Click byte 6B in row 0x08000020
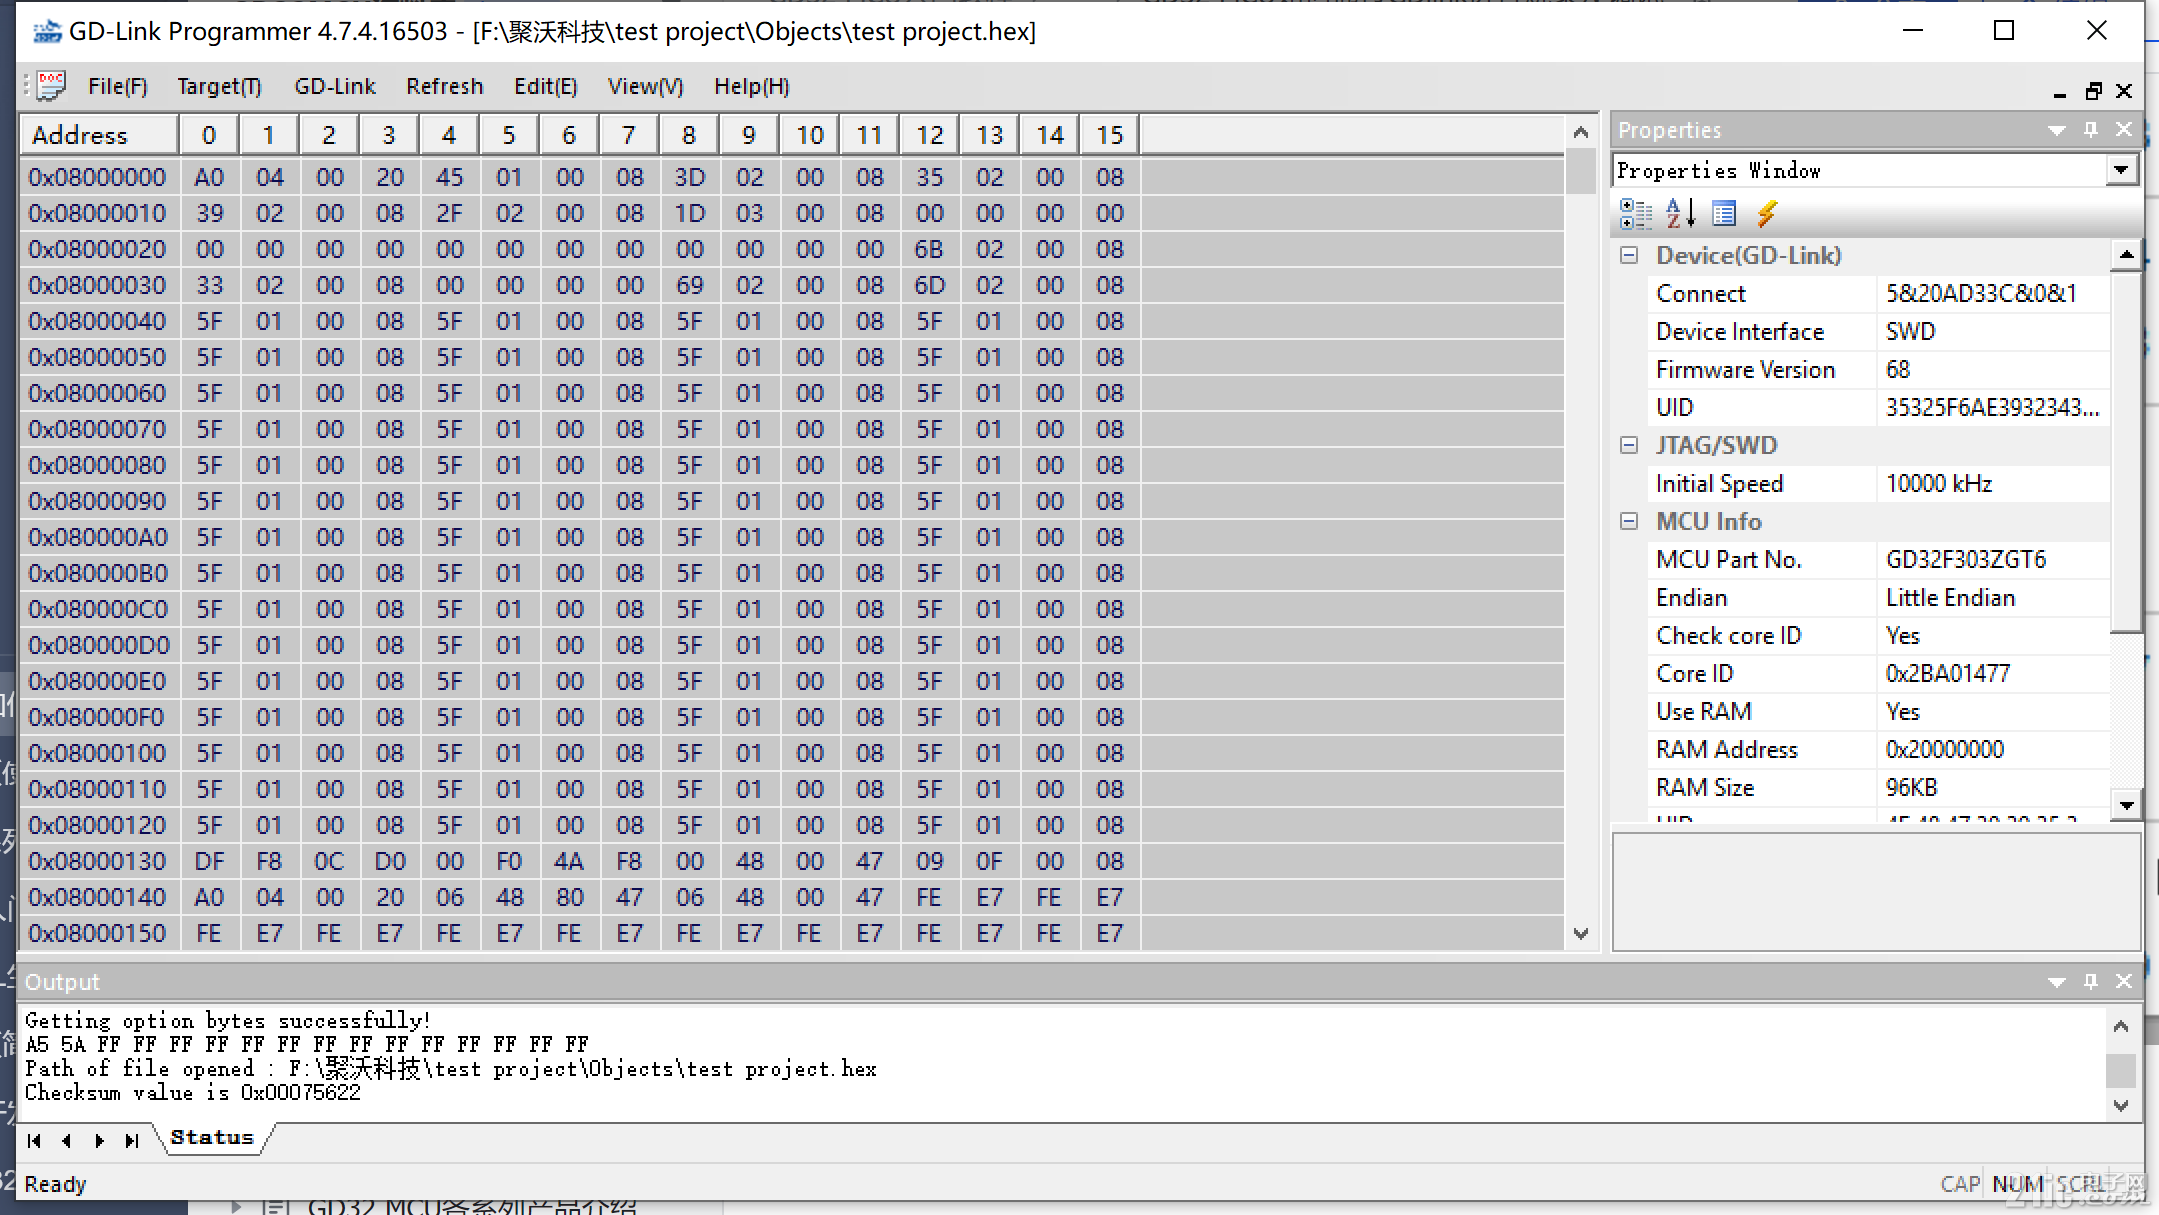This screenshot has width=2159, height=1215. pyautogui.click(x=929, y=249)
